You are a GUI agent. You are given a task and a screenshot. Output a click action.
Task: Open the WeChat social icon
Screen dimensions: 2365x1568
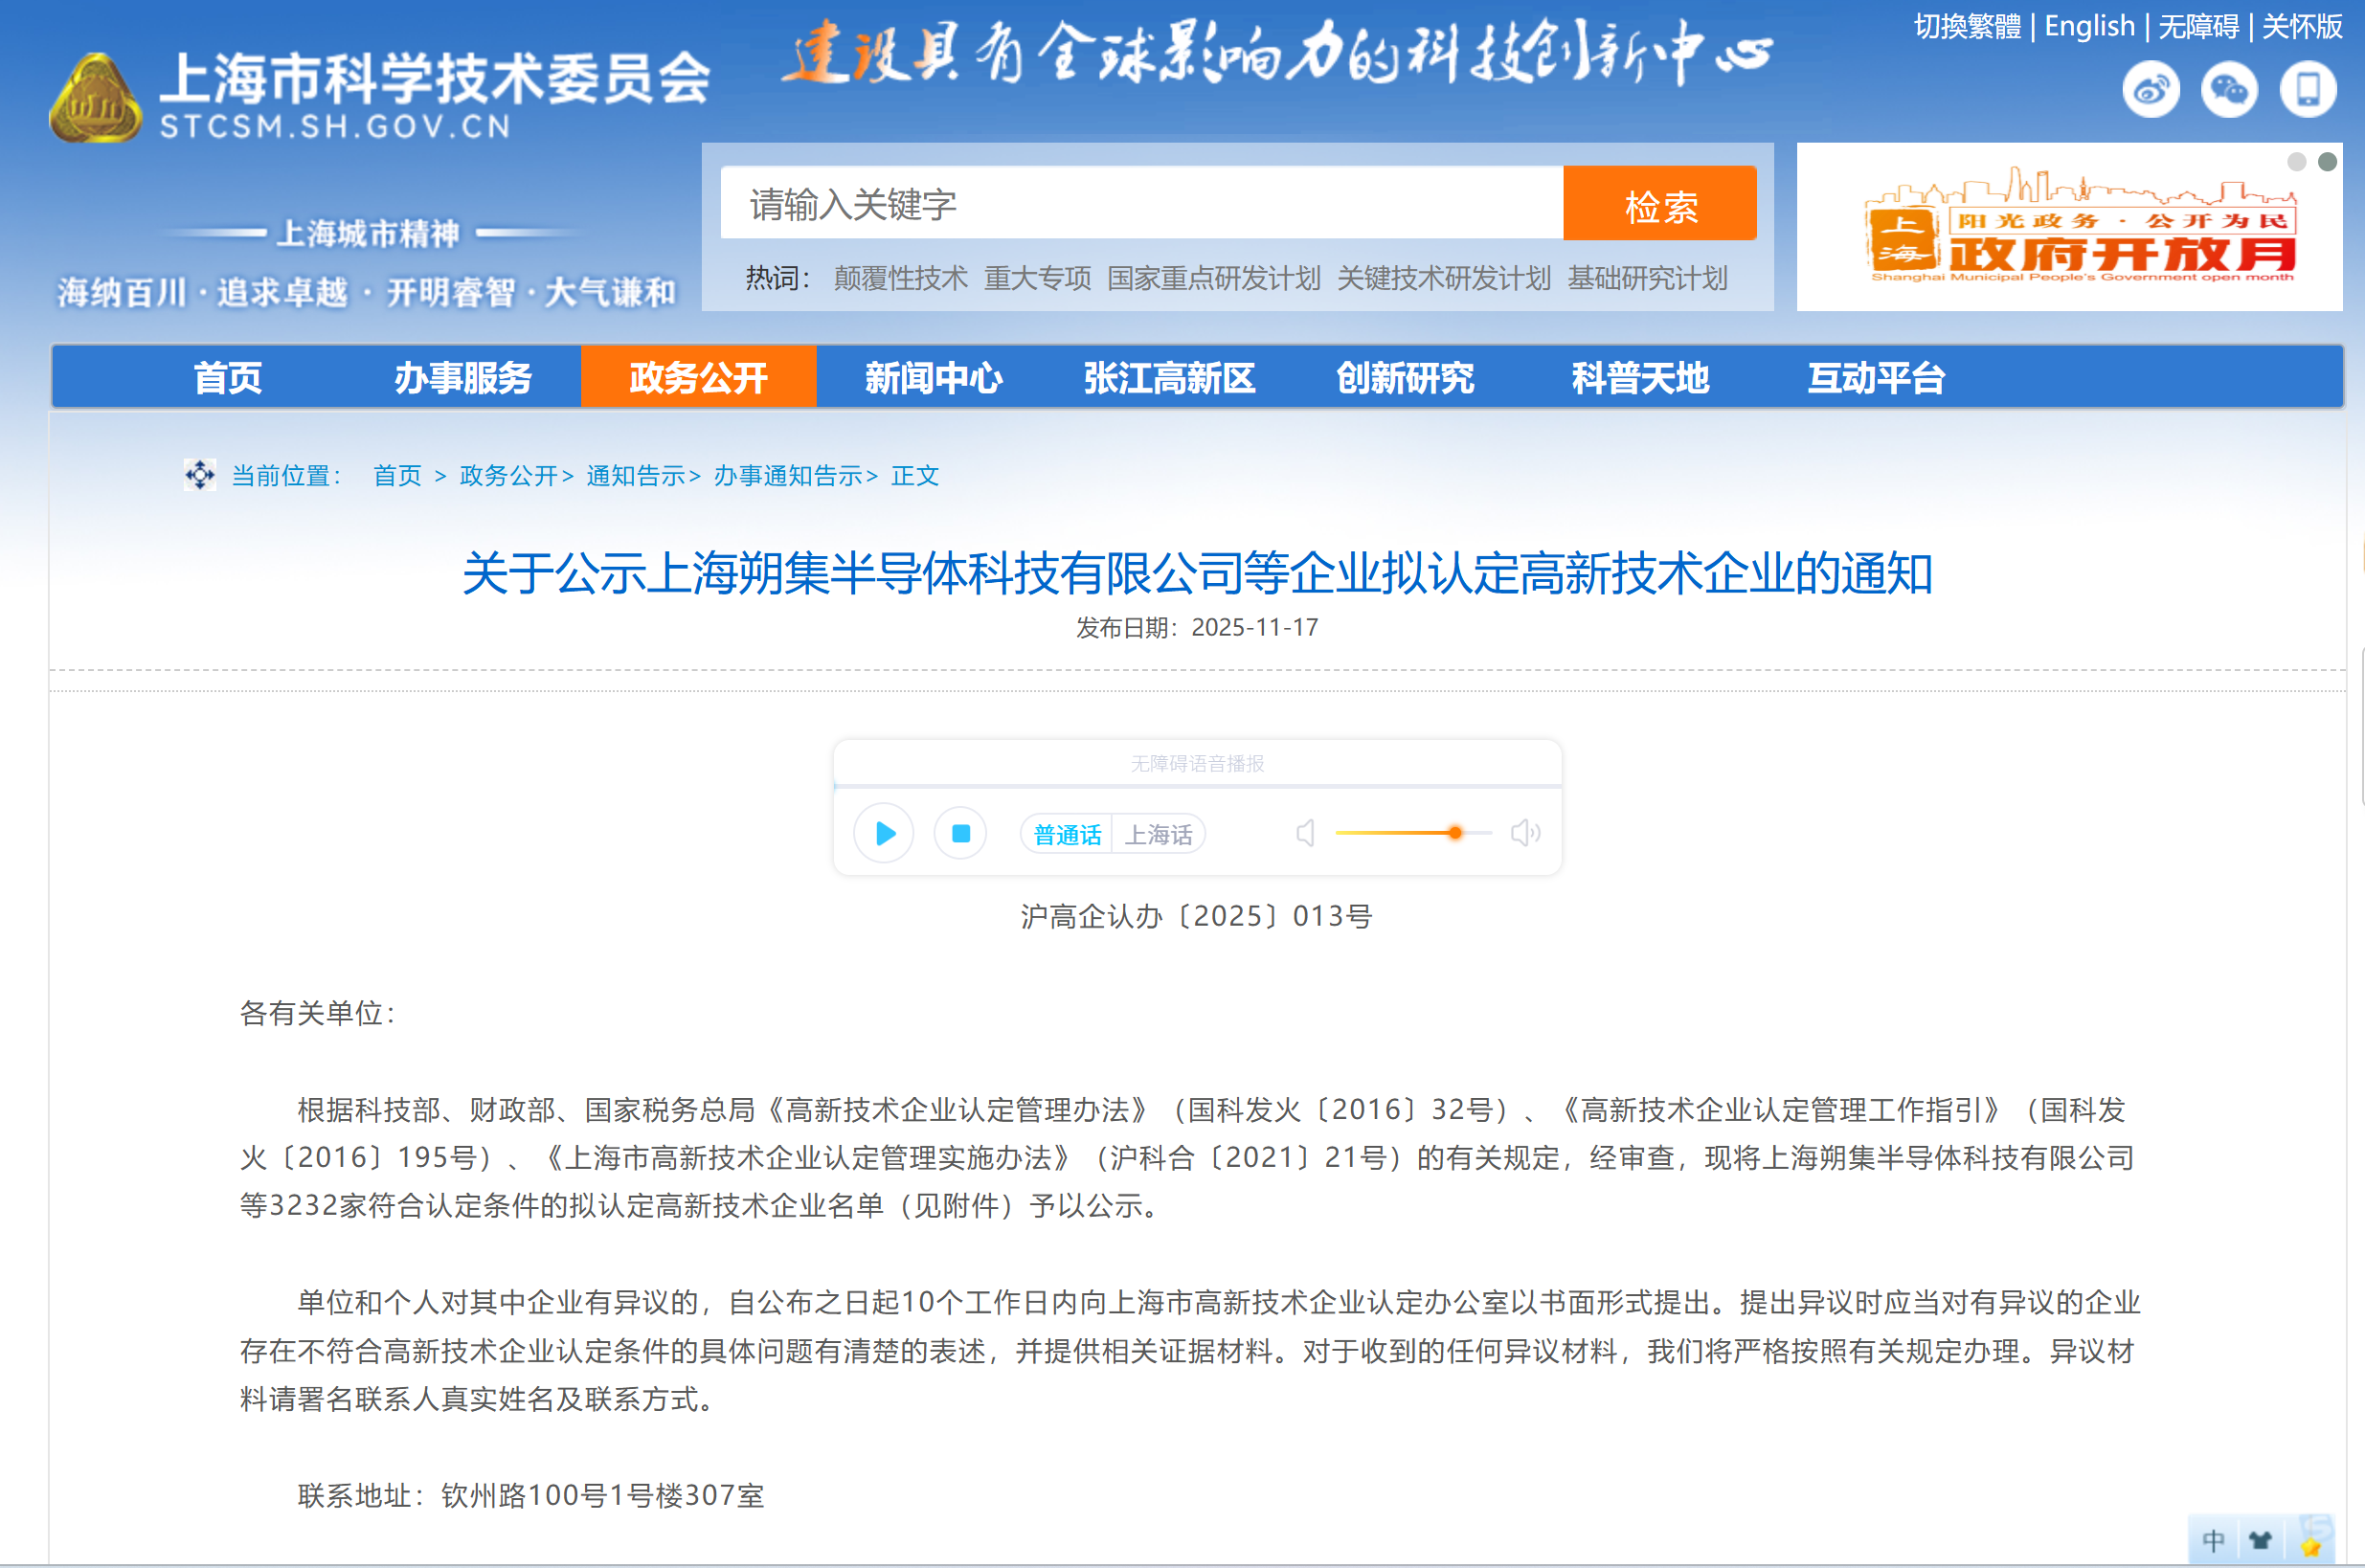pos(2229,90)
